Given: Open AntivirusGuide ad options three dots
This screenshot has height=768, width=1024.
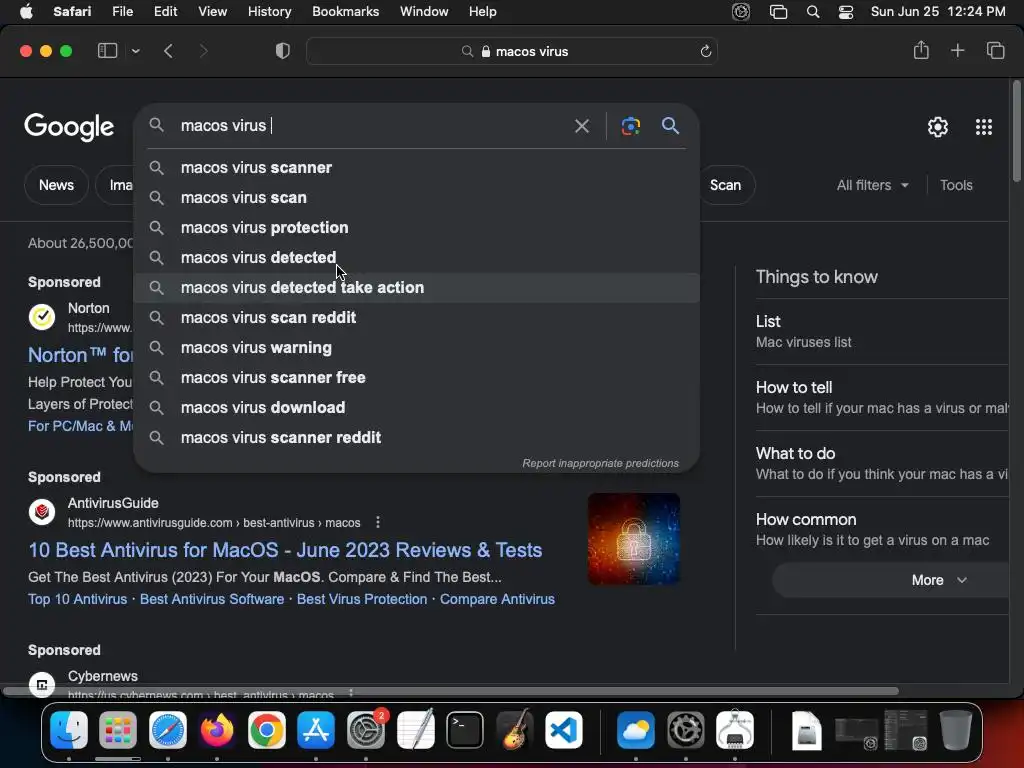Looking at the screenshot, I should 377,522.
